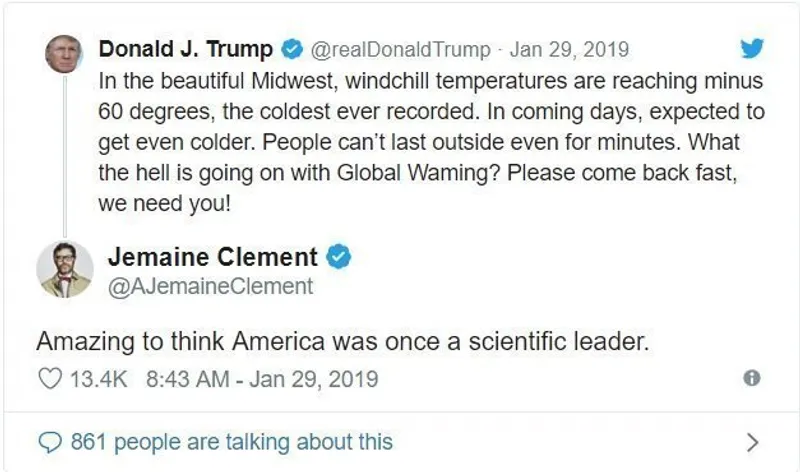
Task: Open Jemaine Clement's profile picture
Action: pos(65,269)
